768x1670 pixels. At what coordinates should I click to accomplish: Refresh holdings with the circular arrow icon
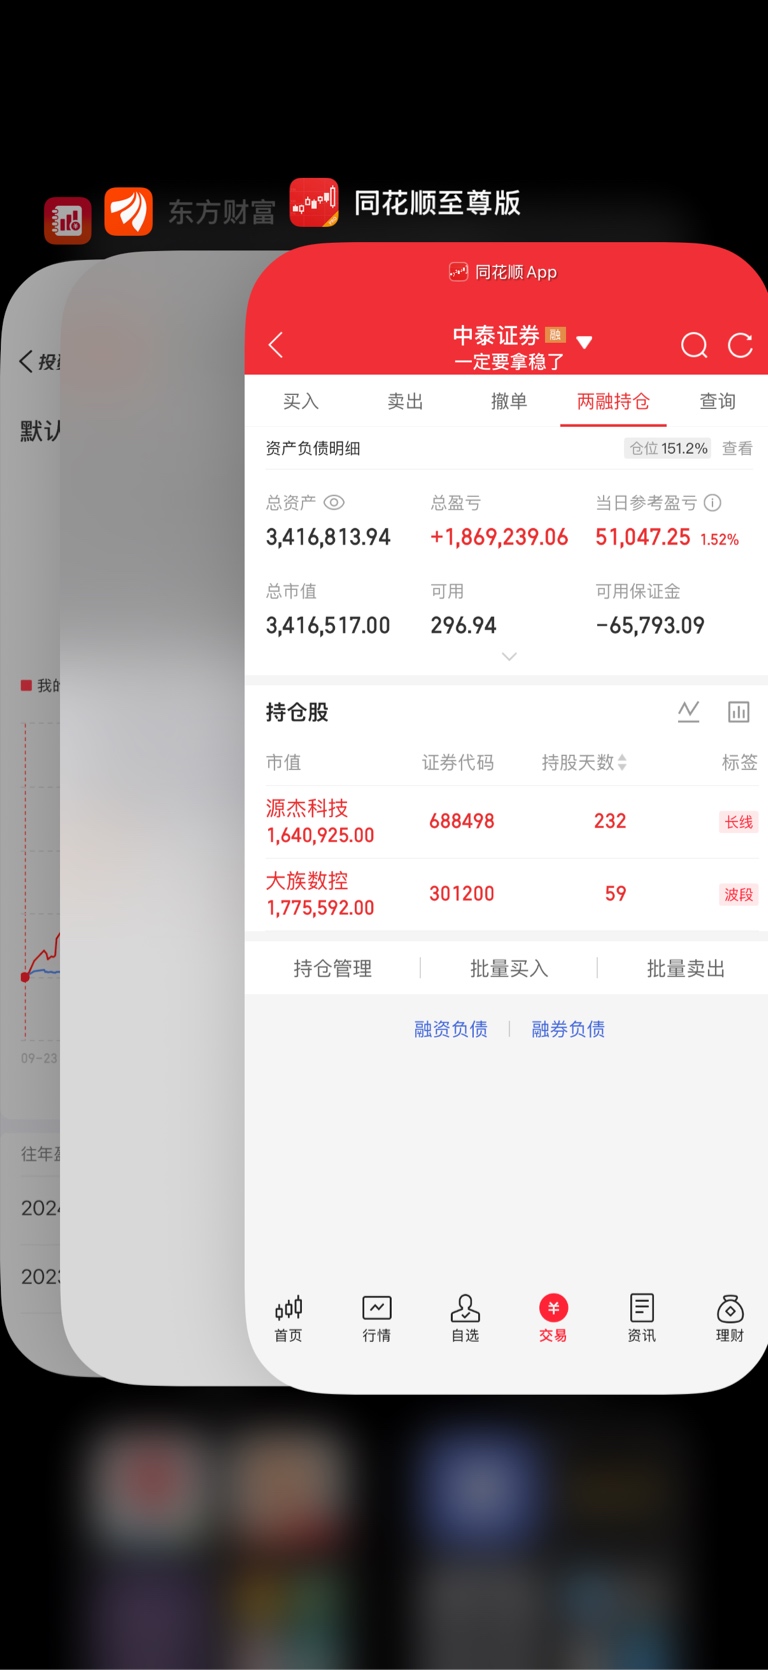pyautogui.click(x=740, y=345)
